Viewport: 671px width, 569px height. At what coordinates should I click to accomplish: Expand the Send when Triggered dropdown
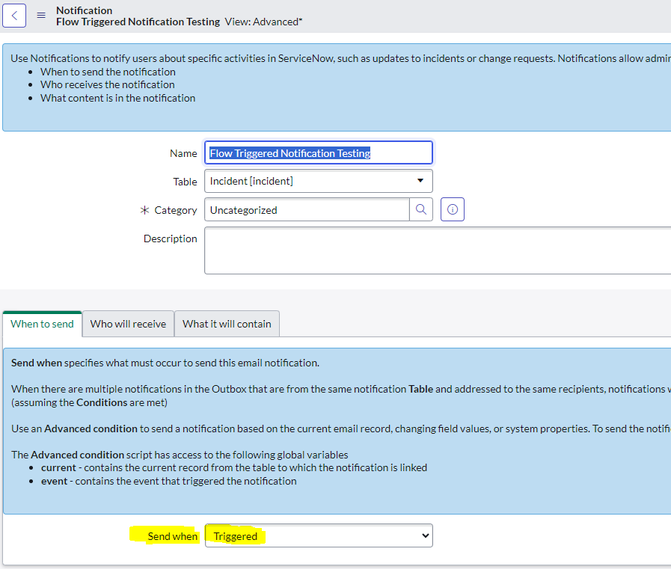coord(318,536)
